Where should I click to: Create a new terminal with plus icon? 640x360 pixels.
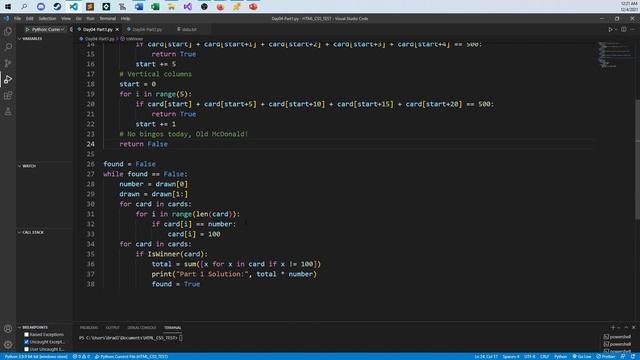point(613,327)
